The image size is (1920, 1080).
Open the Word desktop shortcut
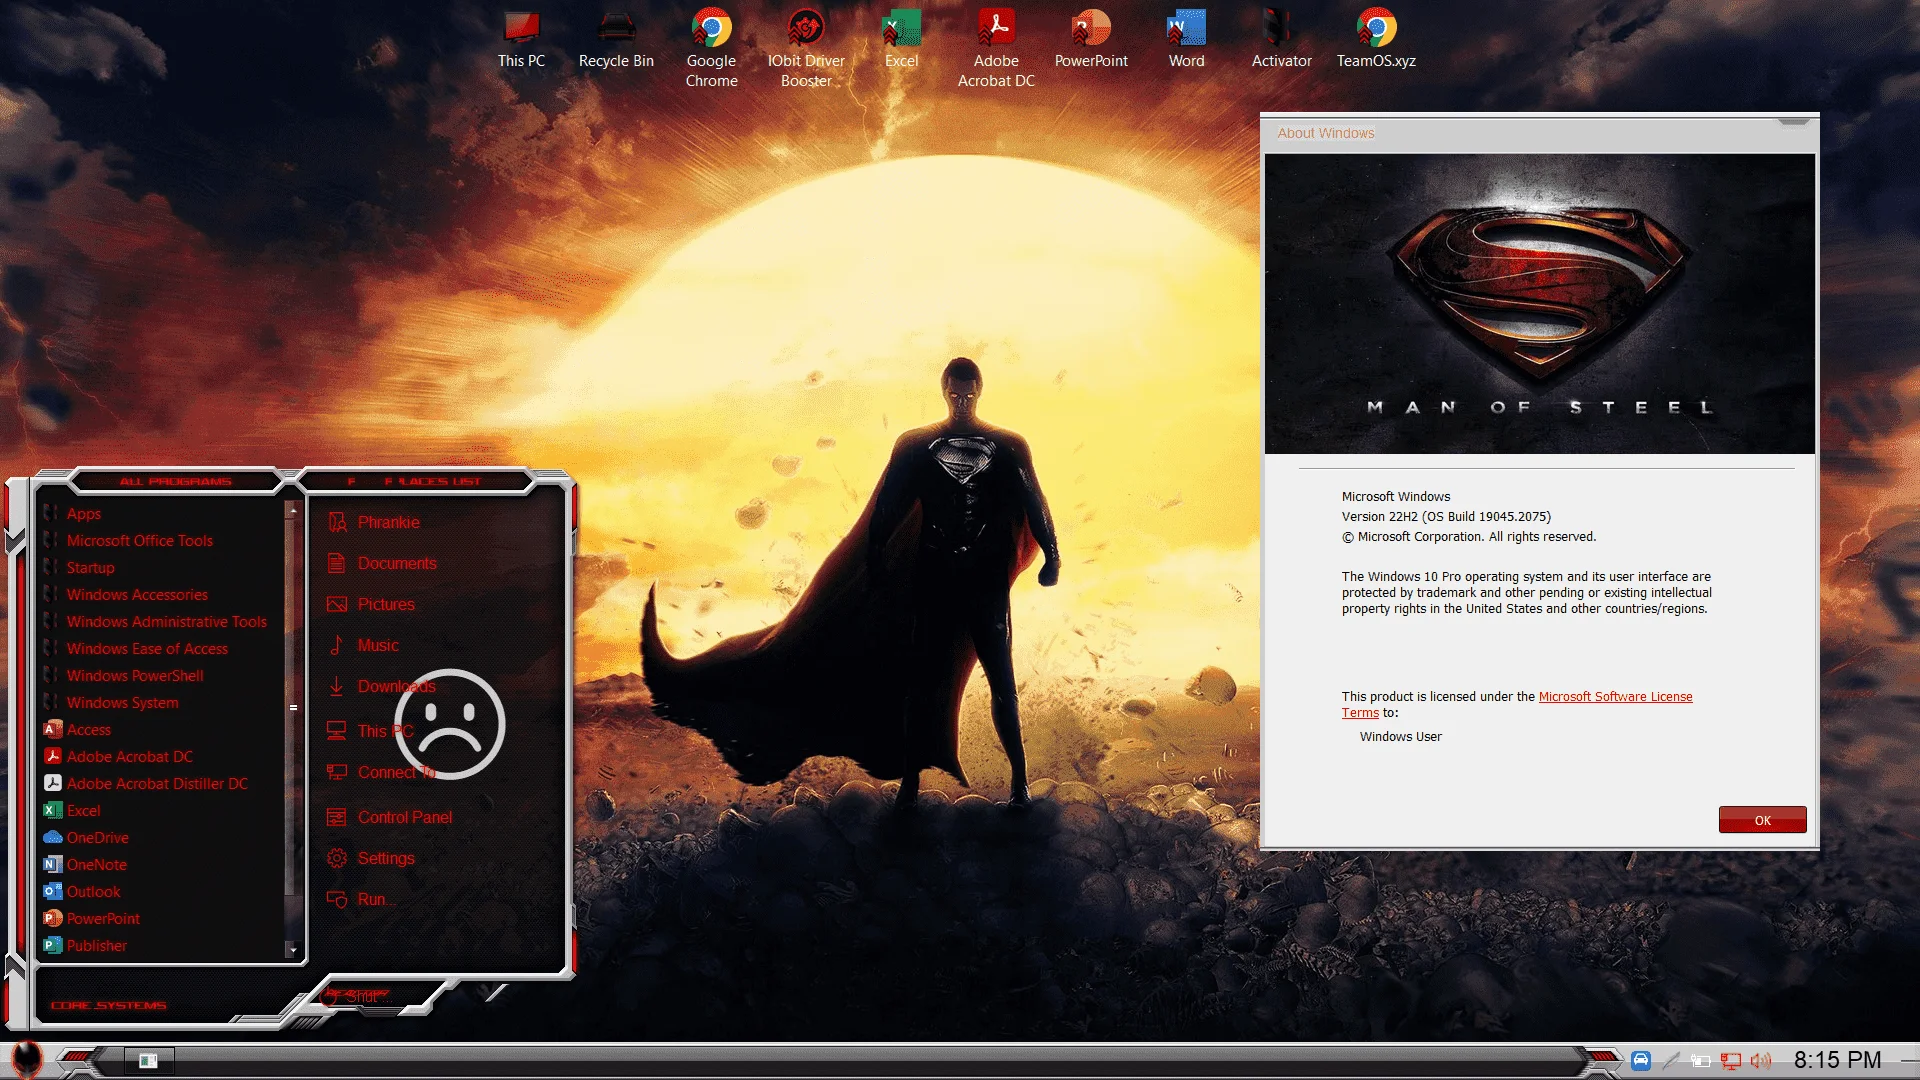point(1186,40)
